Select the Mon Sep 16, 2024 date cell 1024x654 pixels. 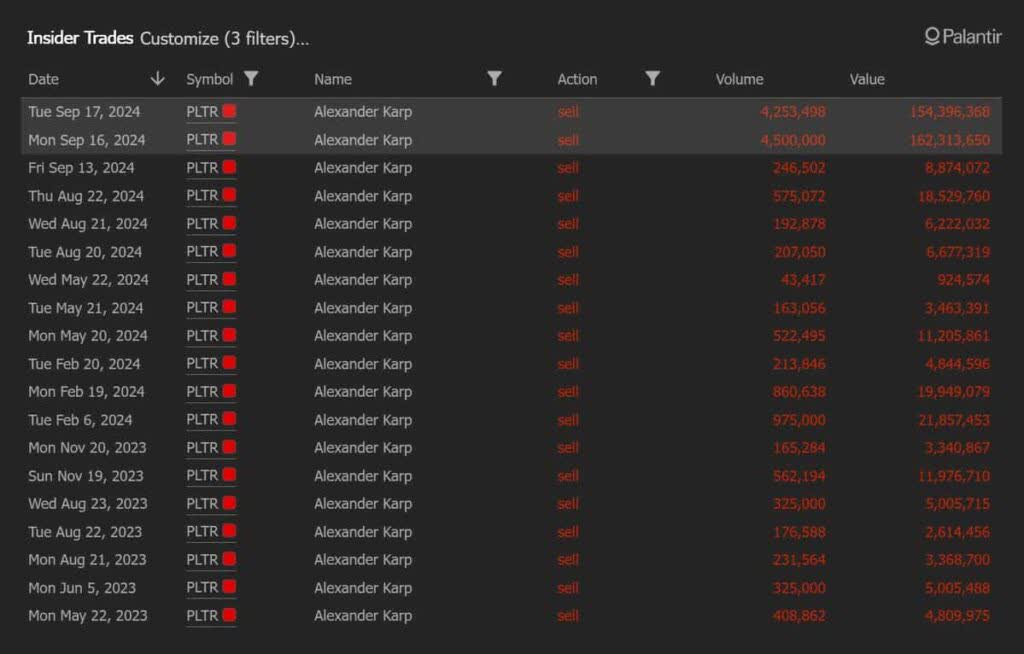(87, 140)
